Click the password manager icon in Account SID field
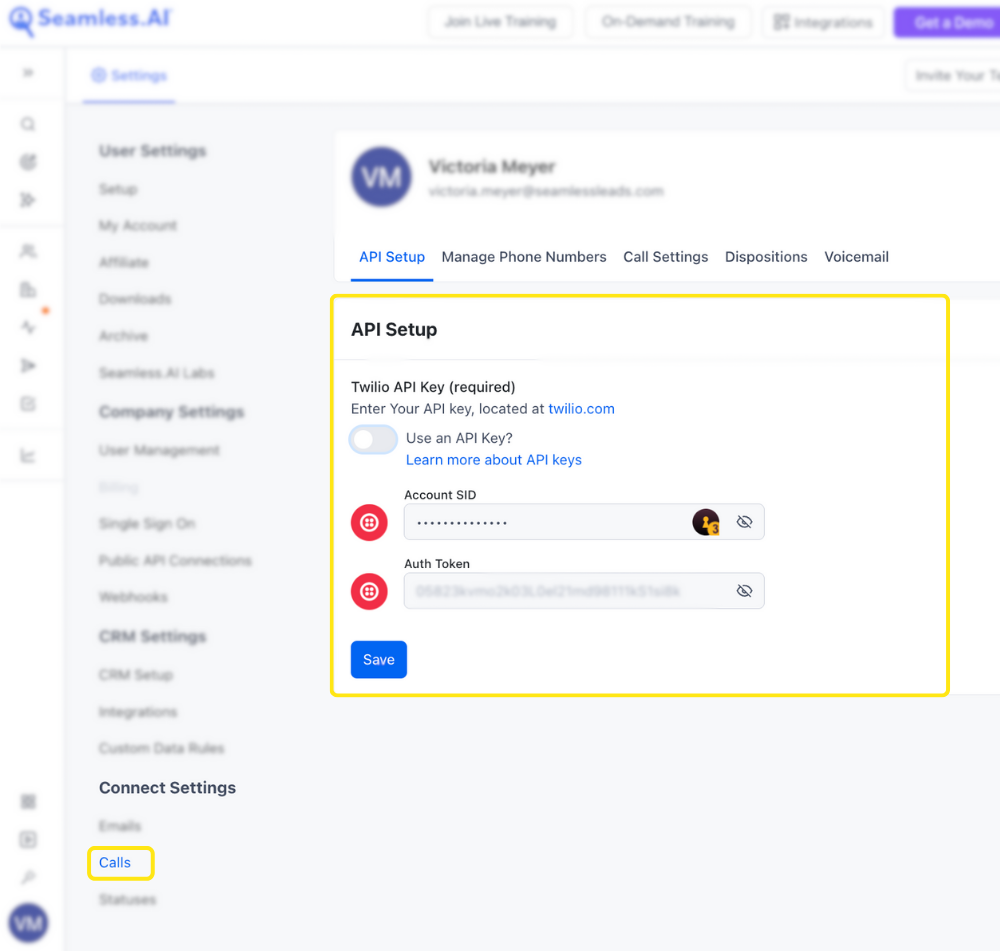Image resolution: width=1000 pixels, height=951 pixels. click(706, 522)
